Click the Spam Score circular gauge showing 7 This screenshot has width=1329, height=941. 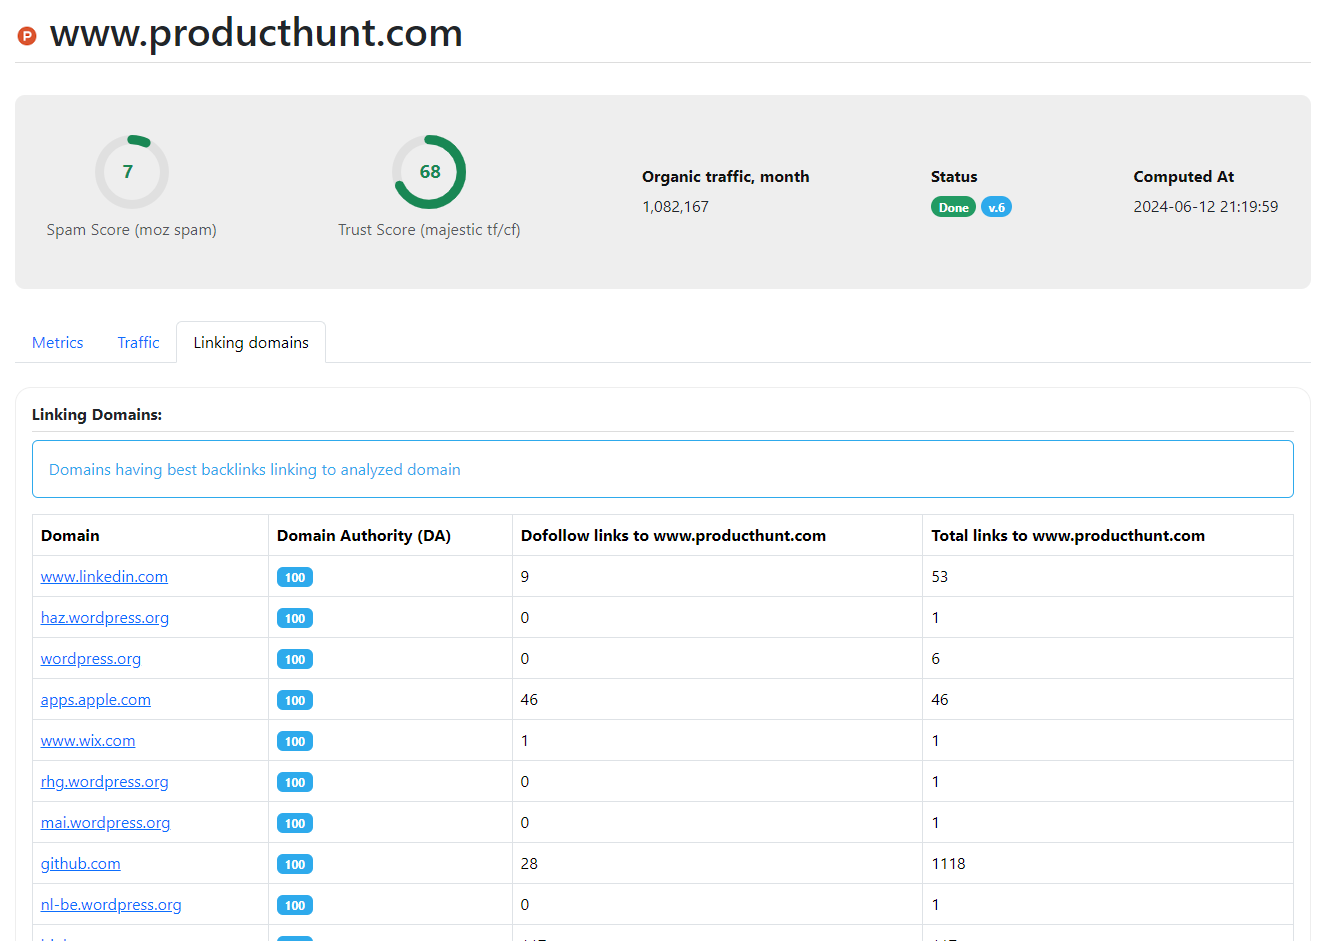coord(131,172)
